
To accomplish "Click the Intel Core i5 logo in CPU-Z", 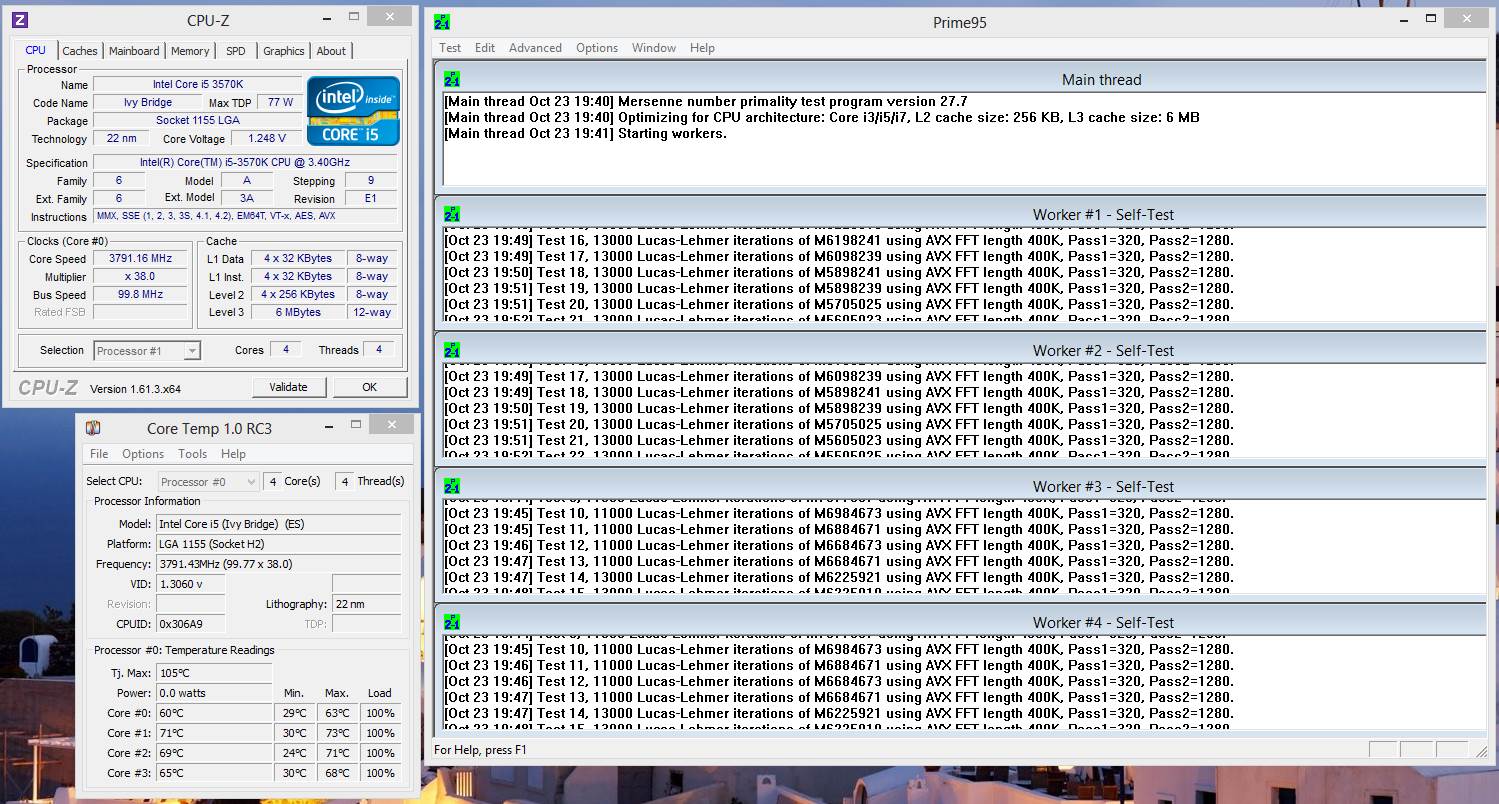I will 353,111.
